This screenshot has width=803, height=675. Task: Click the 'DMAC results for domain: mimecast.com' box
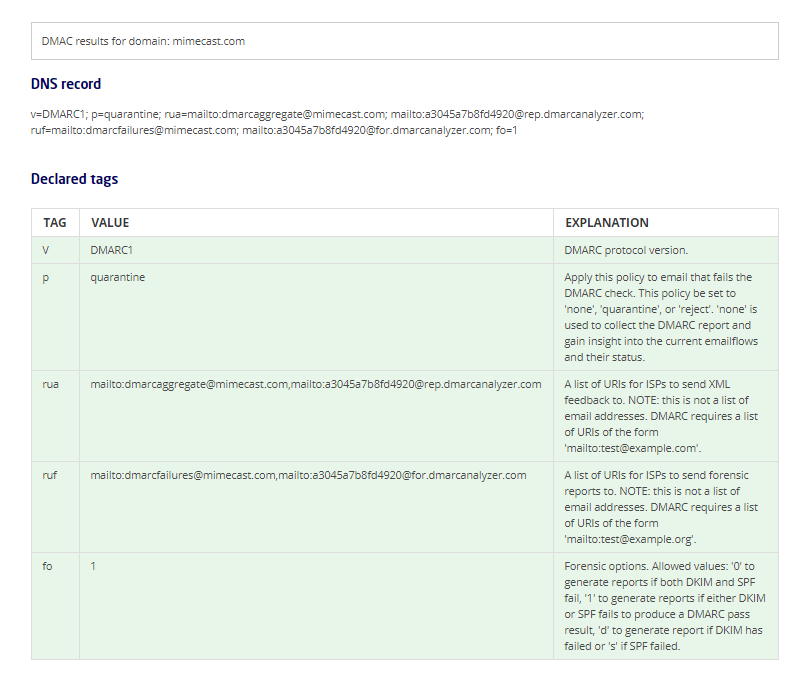tap(405, 41)
